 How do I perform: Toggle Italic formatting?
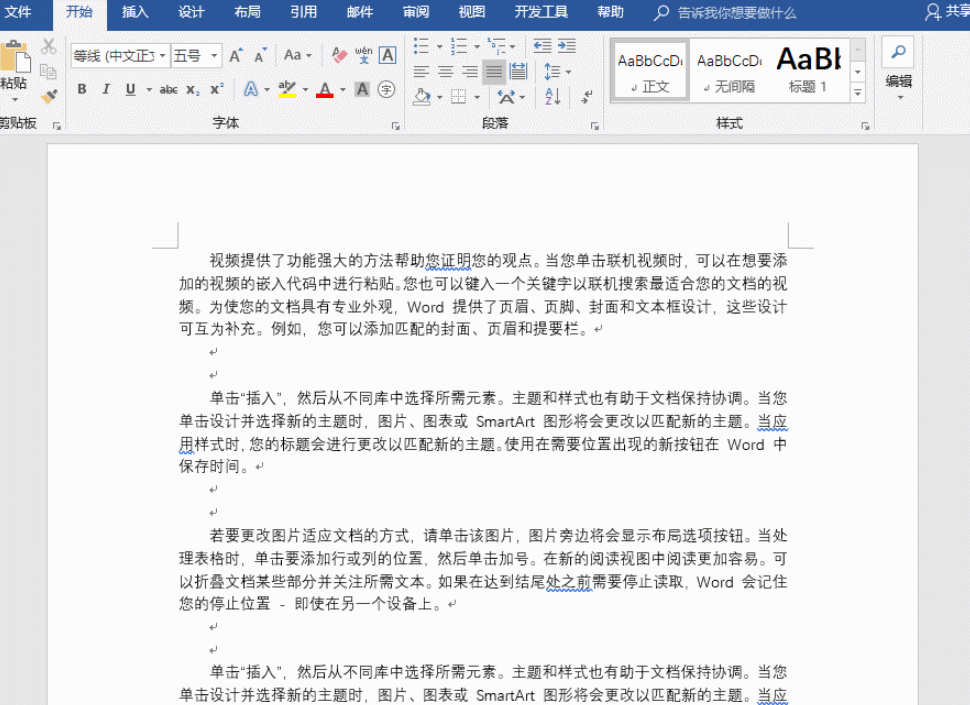coord(106,90)
